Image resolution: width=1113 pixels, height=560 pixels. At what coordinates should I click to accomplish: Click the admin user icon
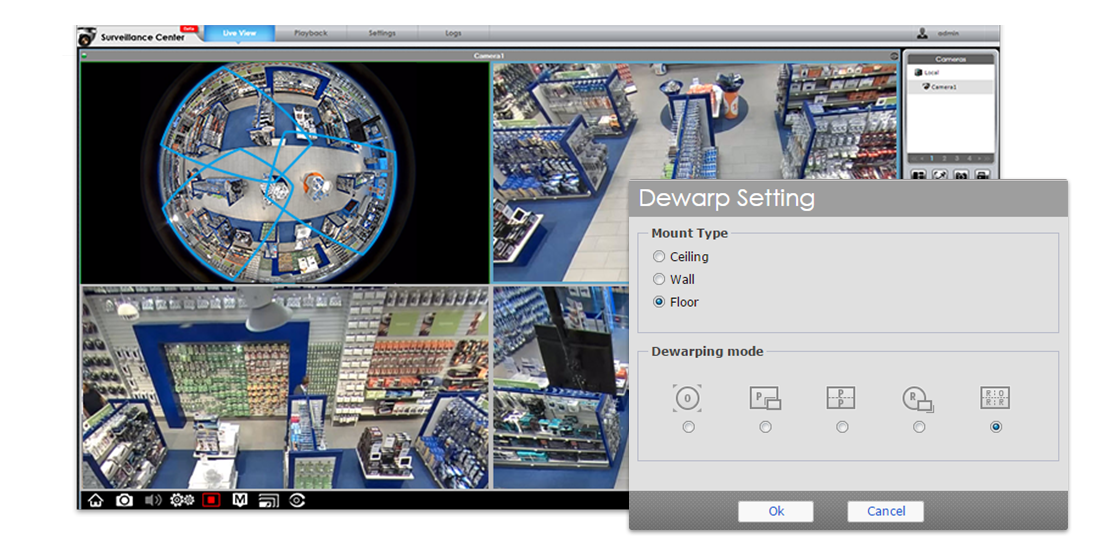pyautogui.click(x=922, y=33)
